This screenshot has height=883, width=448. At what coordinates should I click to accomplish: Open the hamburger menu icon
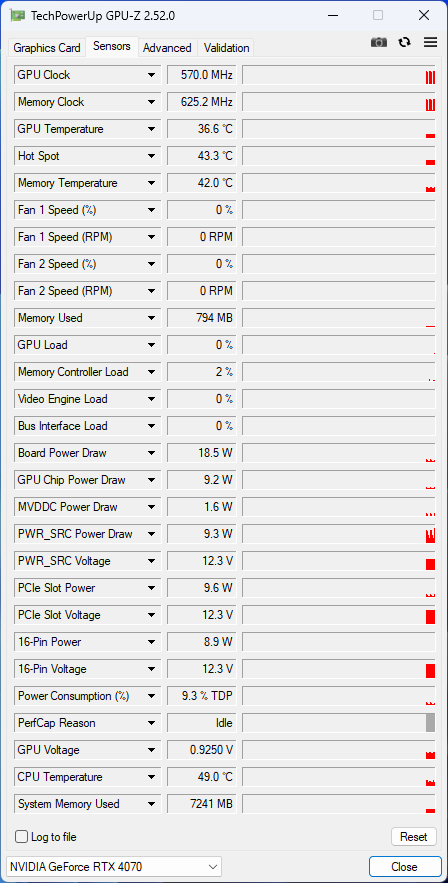431,42
